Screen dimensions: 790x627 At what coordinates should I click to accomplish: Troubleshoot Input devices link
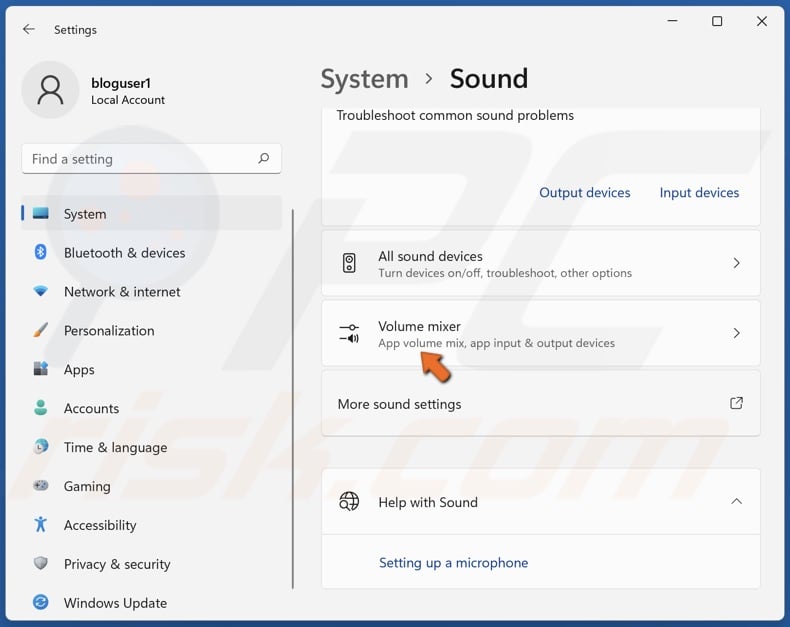[699, 193]
